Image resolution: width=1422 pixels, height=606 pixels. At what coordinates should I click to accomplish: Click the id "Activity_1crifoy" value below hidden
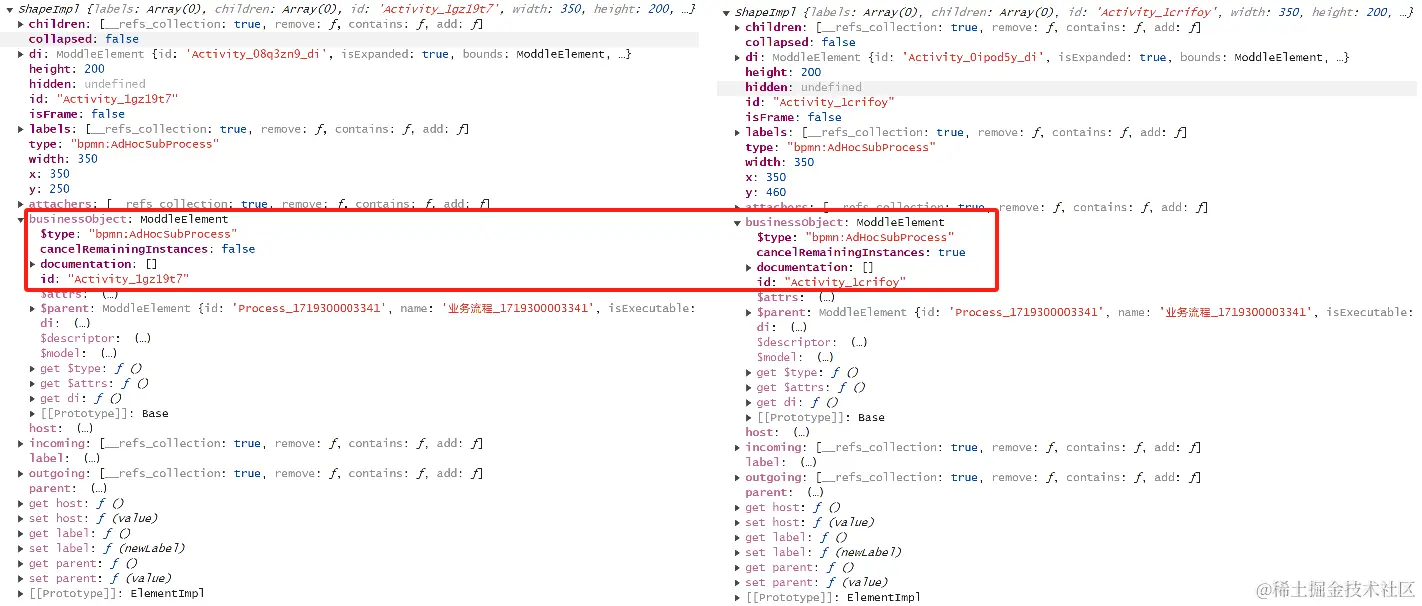(834, 103)
